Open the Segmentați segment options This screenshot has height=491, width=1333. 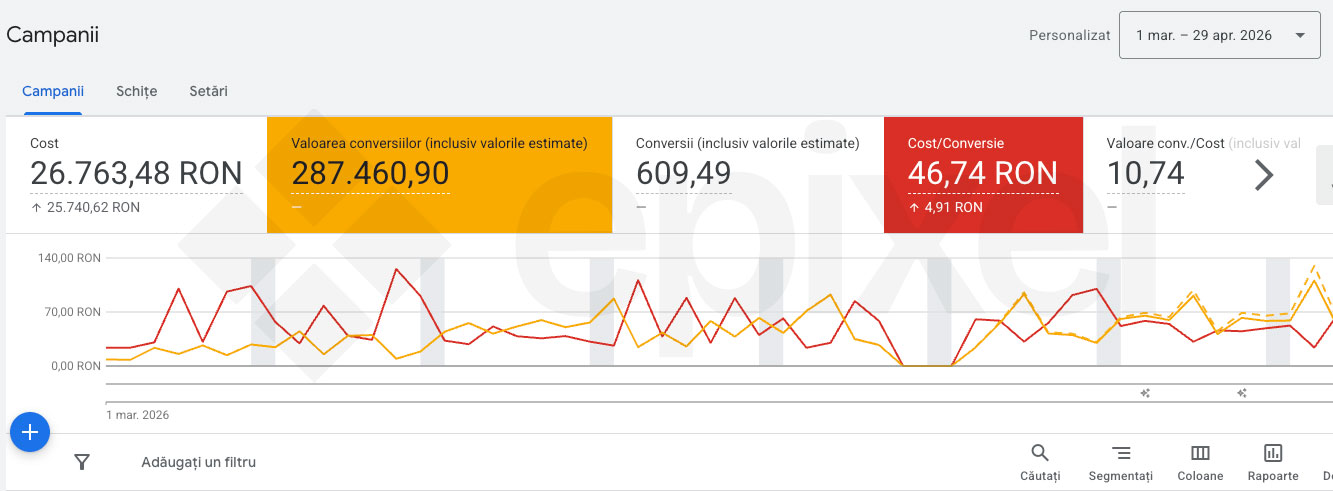click(x=1121, y=462)
